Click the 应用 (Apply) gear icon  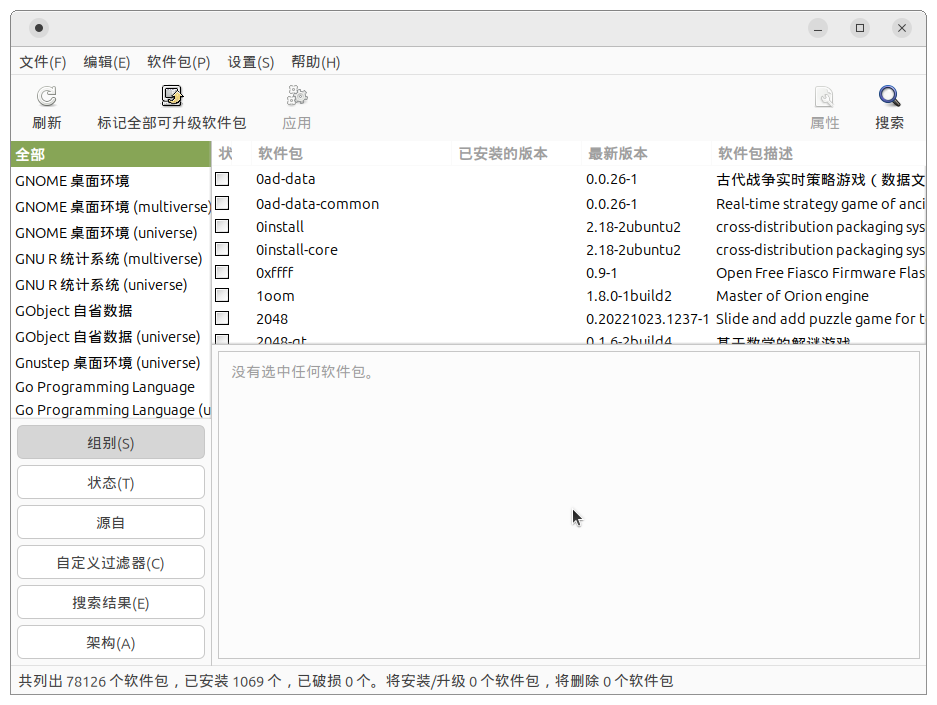point(296,97)
